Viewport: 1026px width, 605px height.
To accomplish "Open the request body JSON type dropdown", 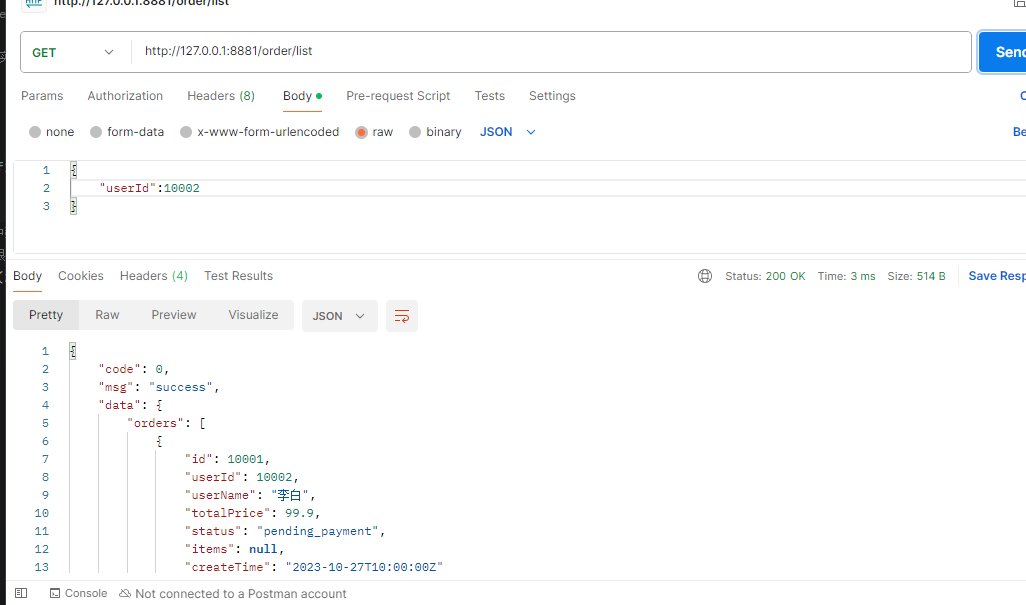I will (x=508, y=132).
